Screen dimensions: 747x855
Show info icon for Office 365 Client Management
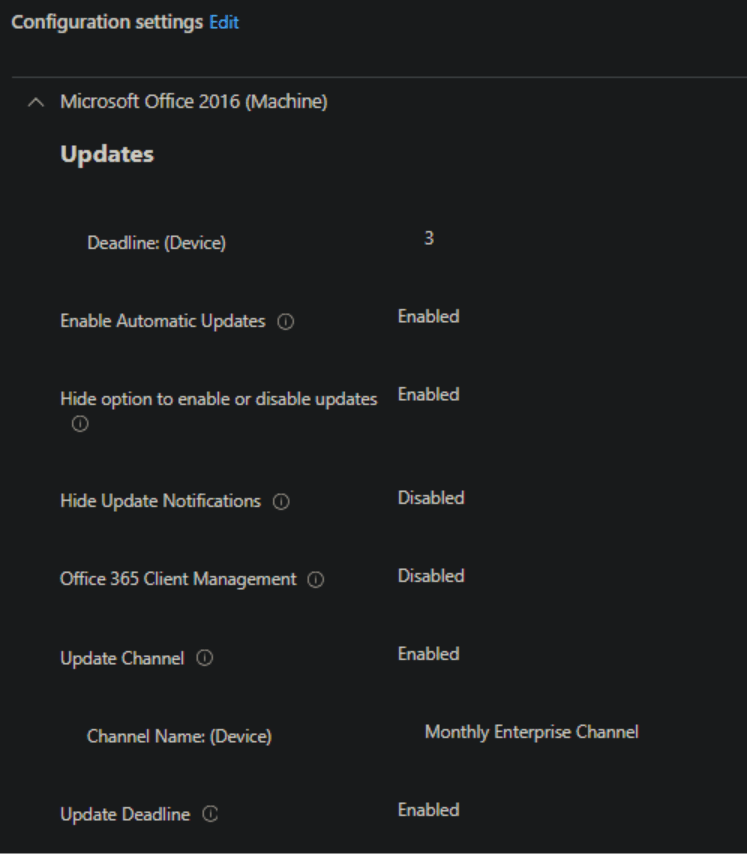(x=316, y=580)
